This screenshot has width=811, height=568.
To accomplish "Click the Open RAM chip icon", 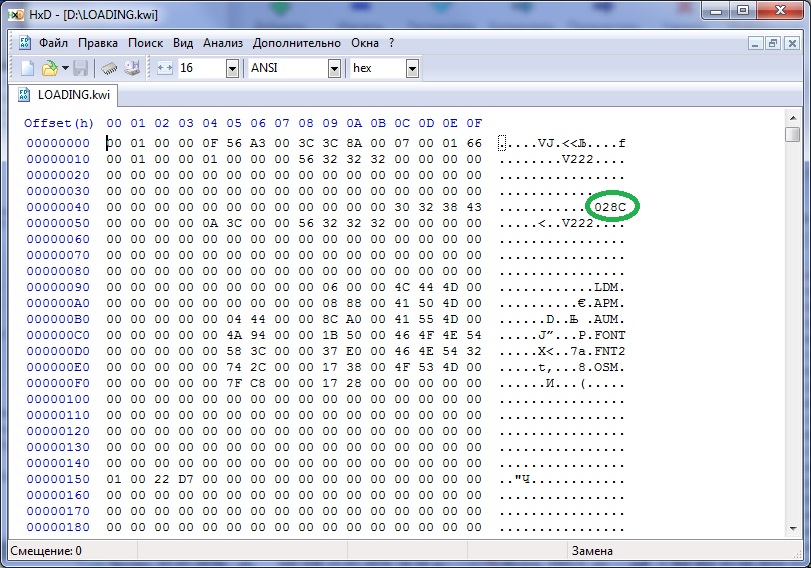I will [x=109, y=68].
